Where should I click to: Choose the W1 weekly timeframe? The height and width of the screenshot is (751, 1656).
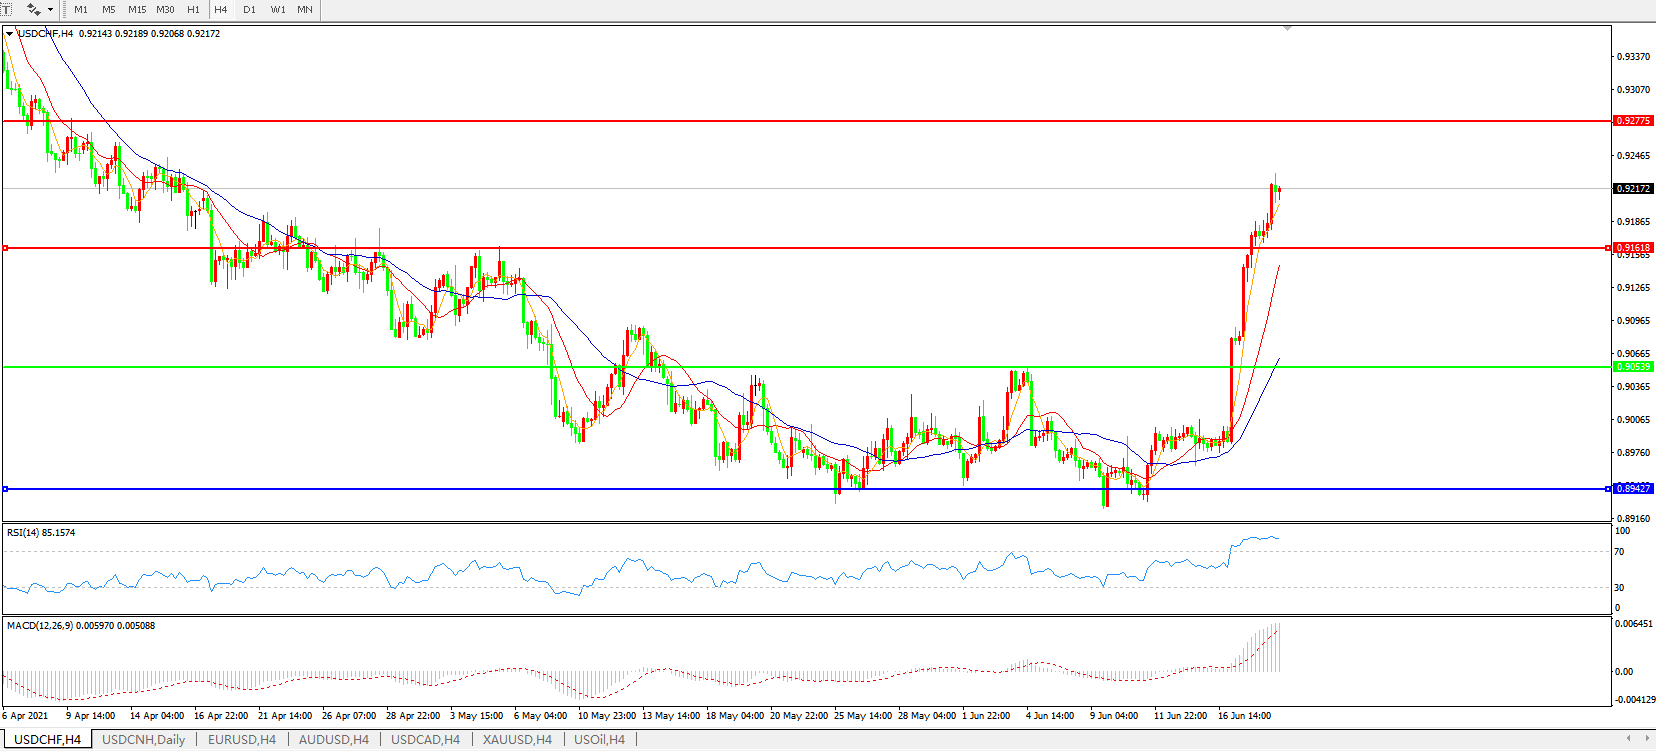[278, 10]
